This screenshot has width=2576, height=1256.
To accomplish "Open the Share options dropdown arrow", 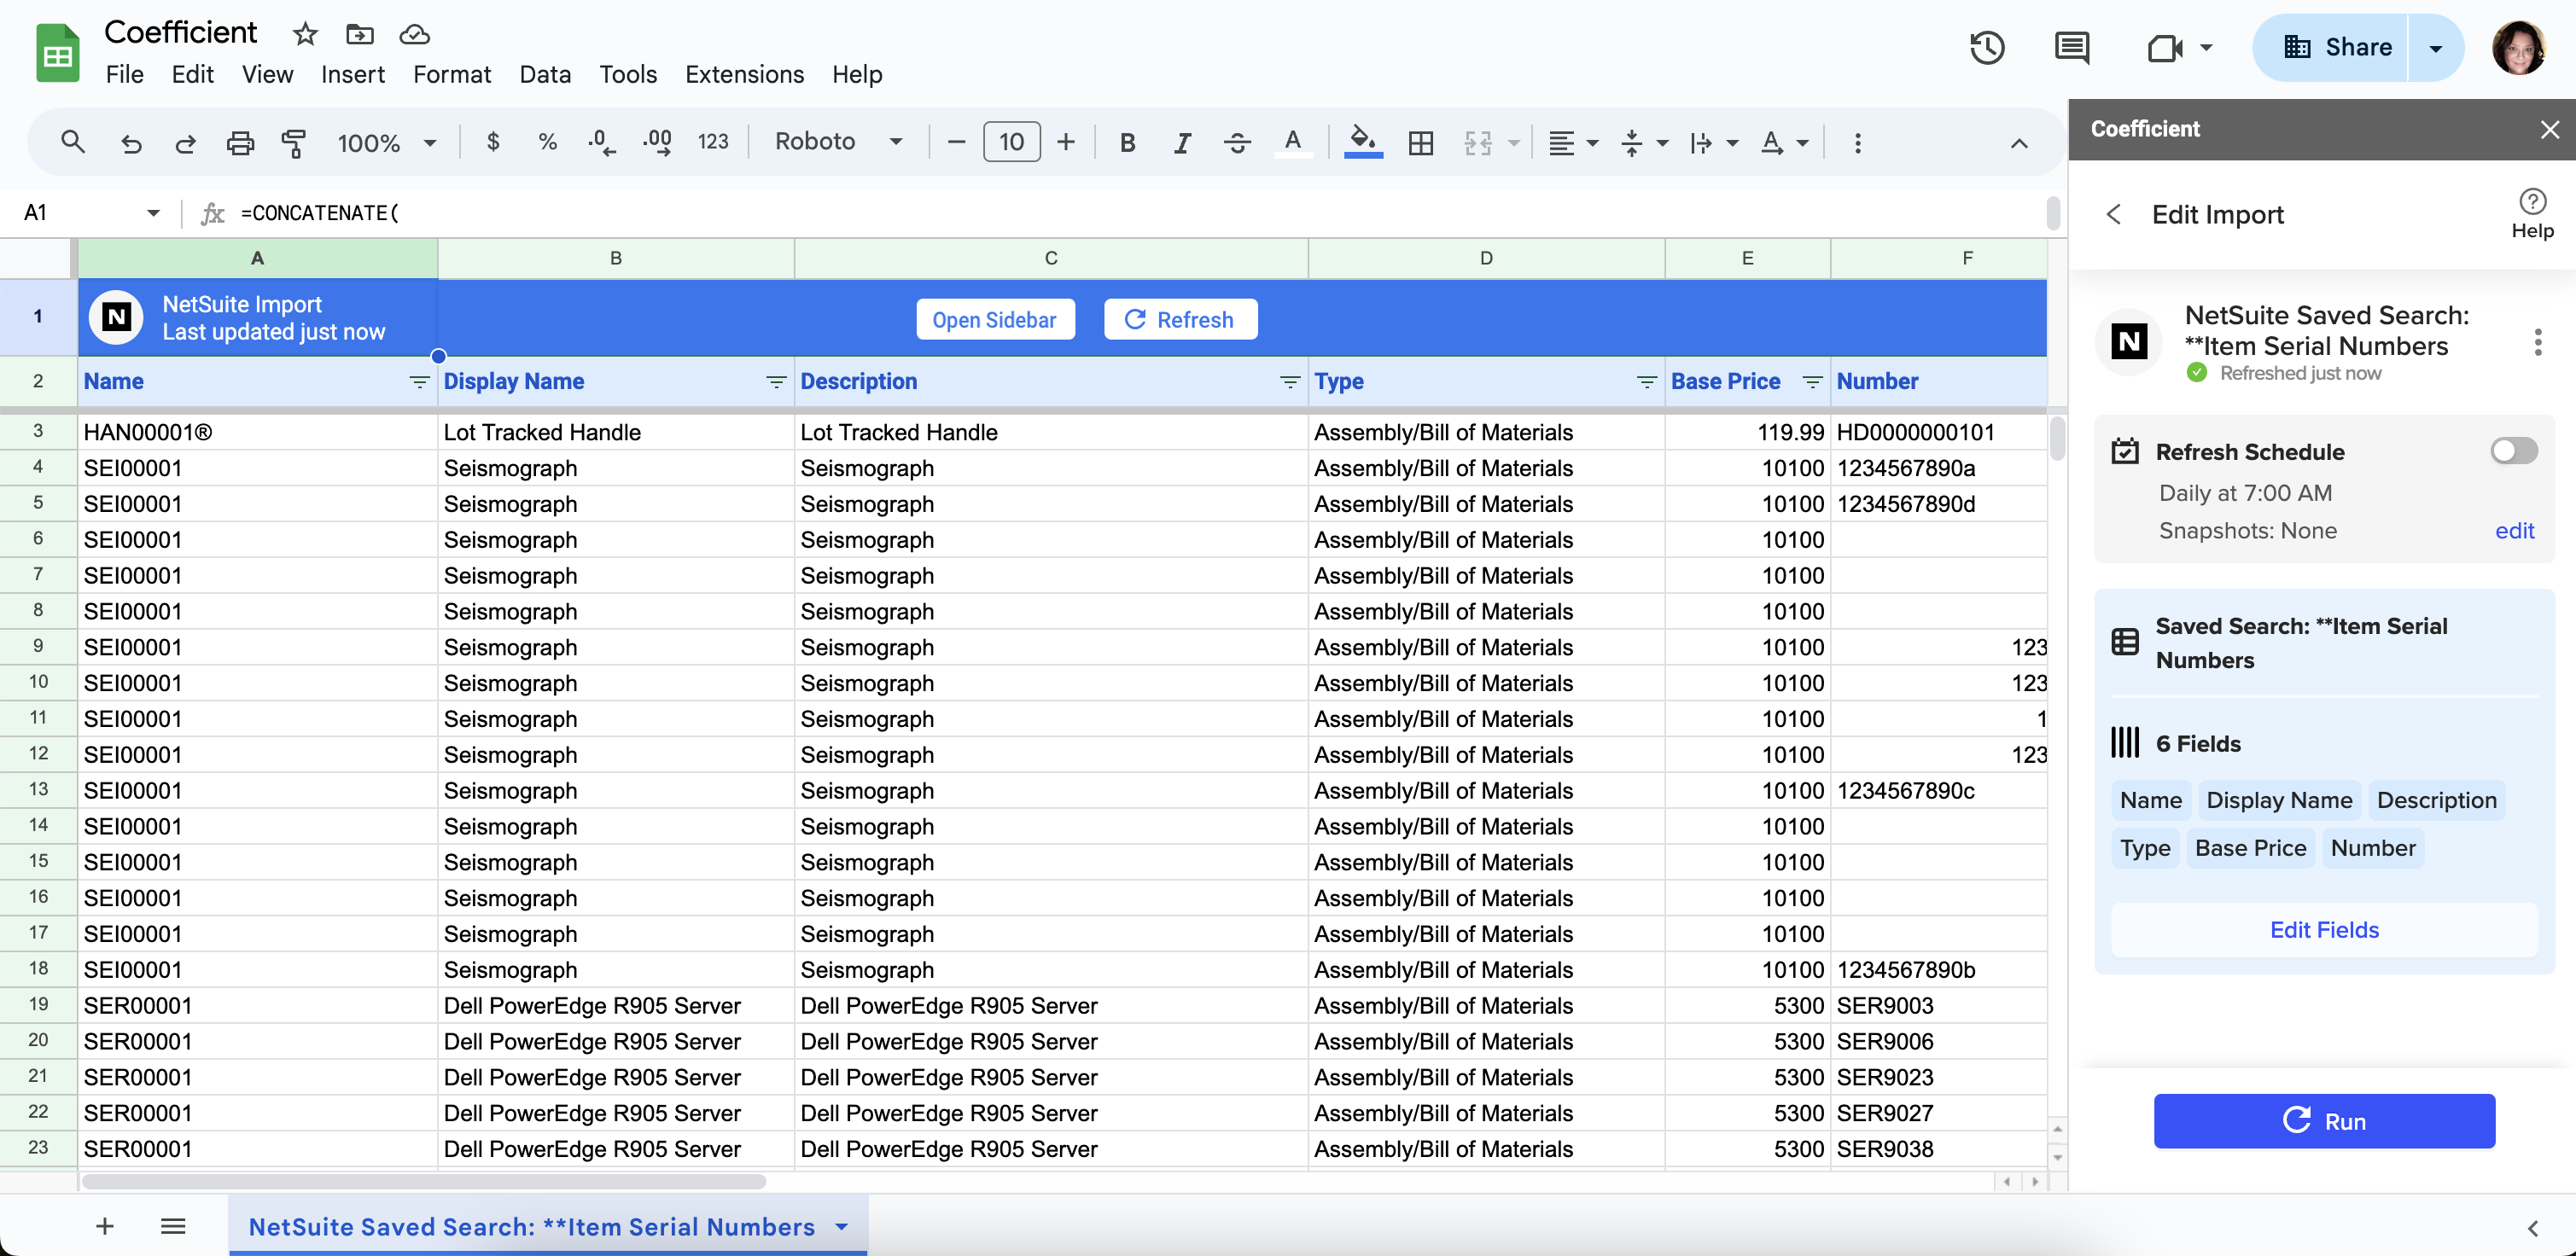I will pyautogui.click(x=2435, y=47).
